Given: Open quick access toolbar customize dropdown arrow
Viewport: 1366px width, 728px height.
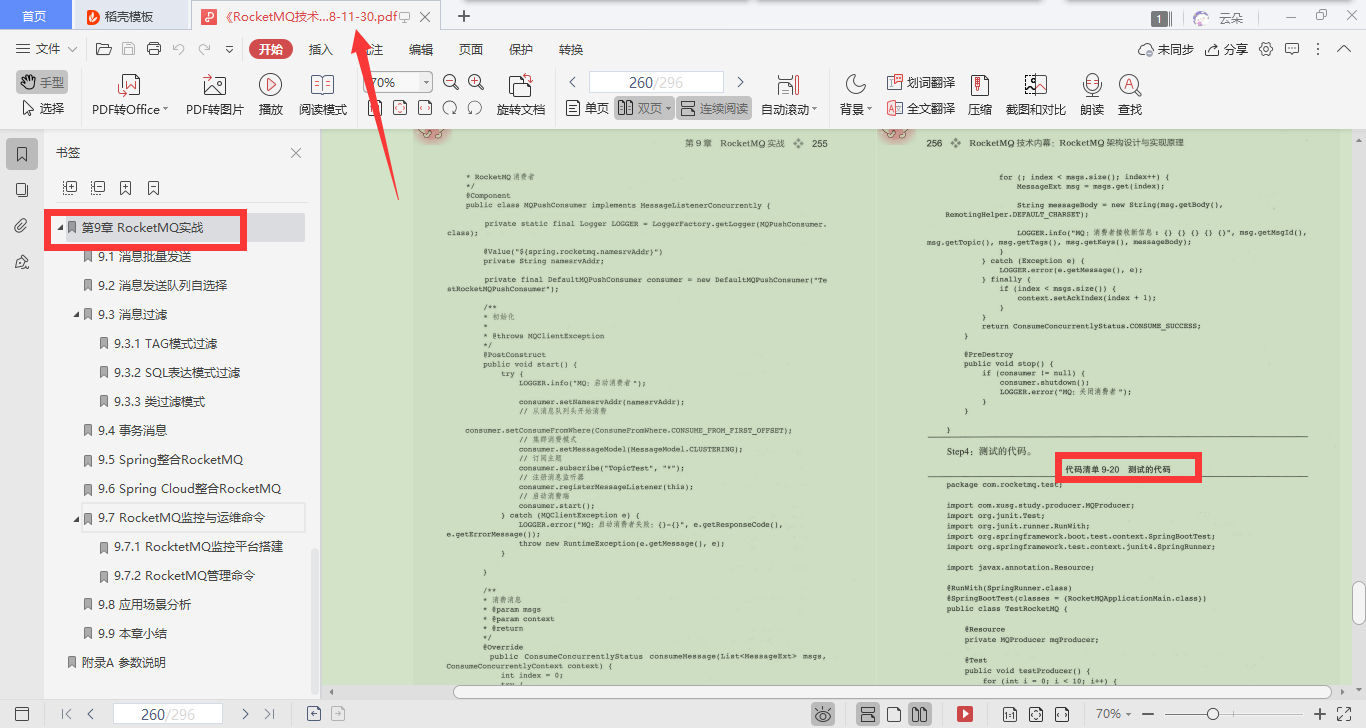Looking at the screenshot, I should point(229,49).
